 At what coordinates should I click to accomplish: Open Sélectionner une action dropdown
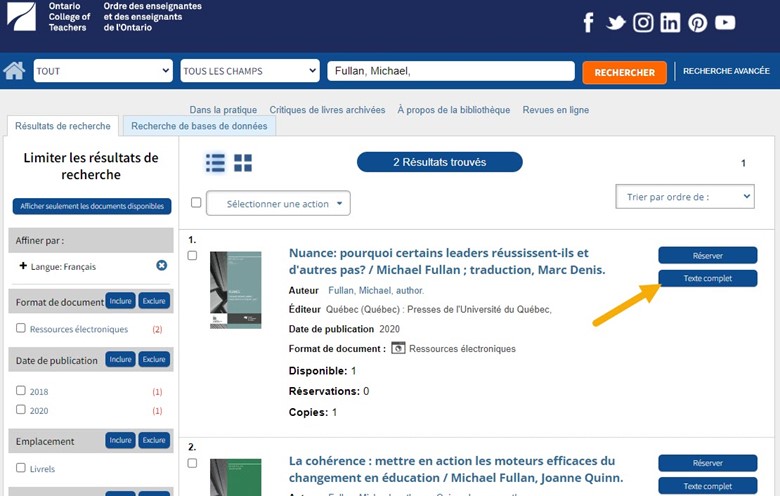(278, 203)
